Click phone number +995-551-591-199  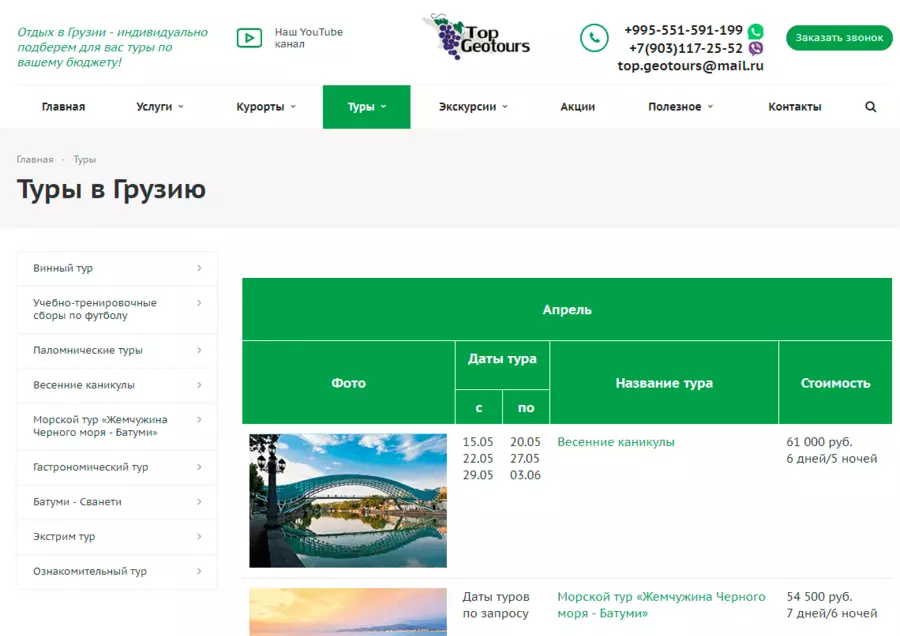(683, 30)
